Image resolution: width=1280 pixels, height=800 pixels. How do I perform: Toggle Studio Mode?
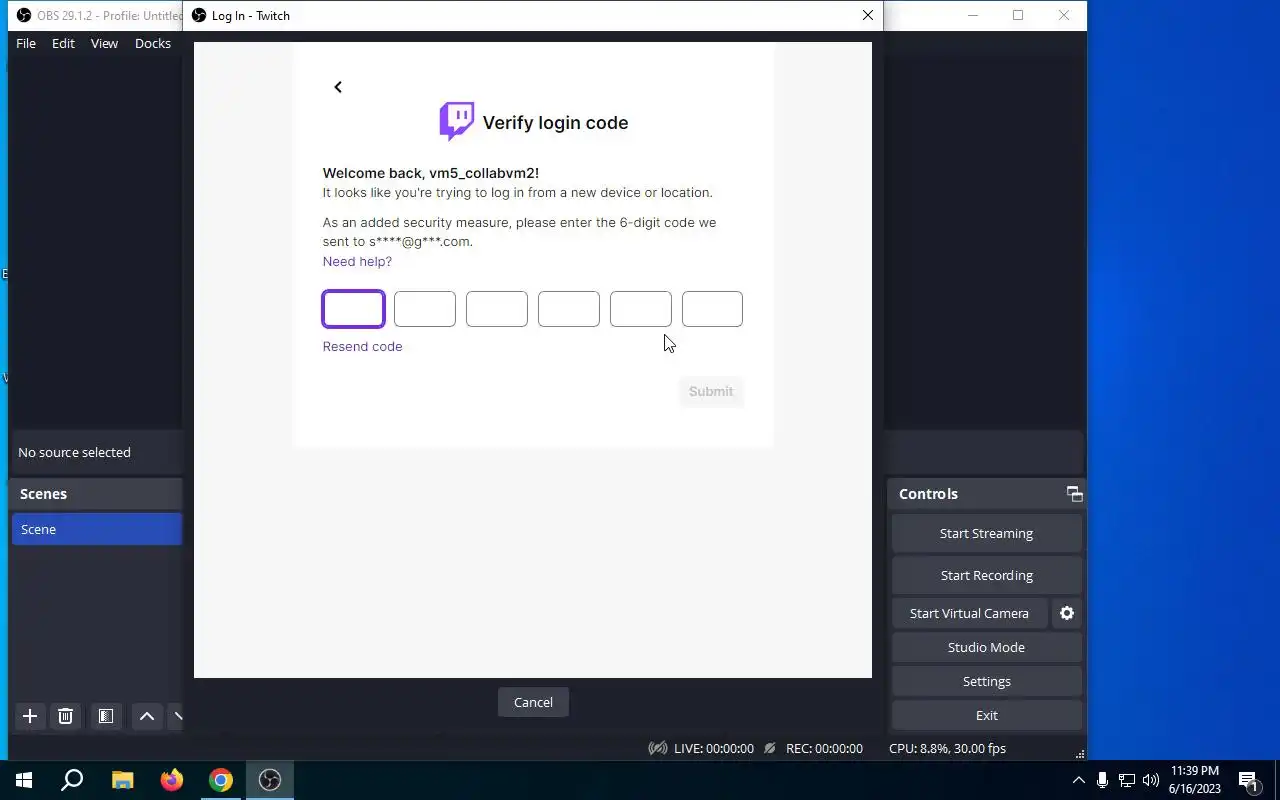[x=986, y=647]
